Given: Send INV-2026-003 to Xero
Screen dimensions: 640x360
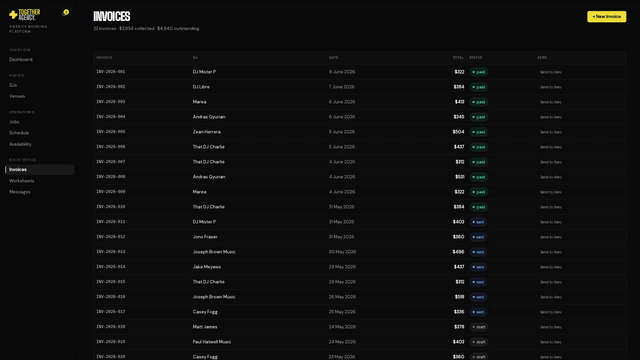Looking at the screenshot, I should [551, 102].
